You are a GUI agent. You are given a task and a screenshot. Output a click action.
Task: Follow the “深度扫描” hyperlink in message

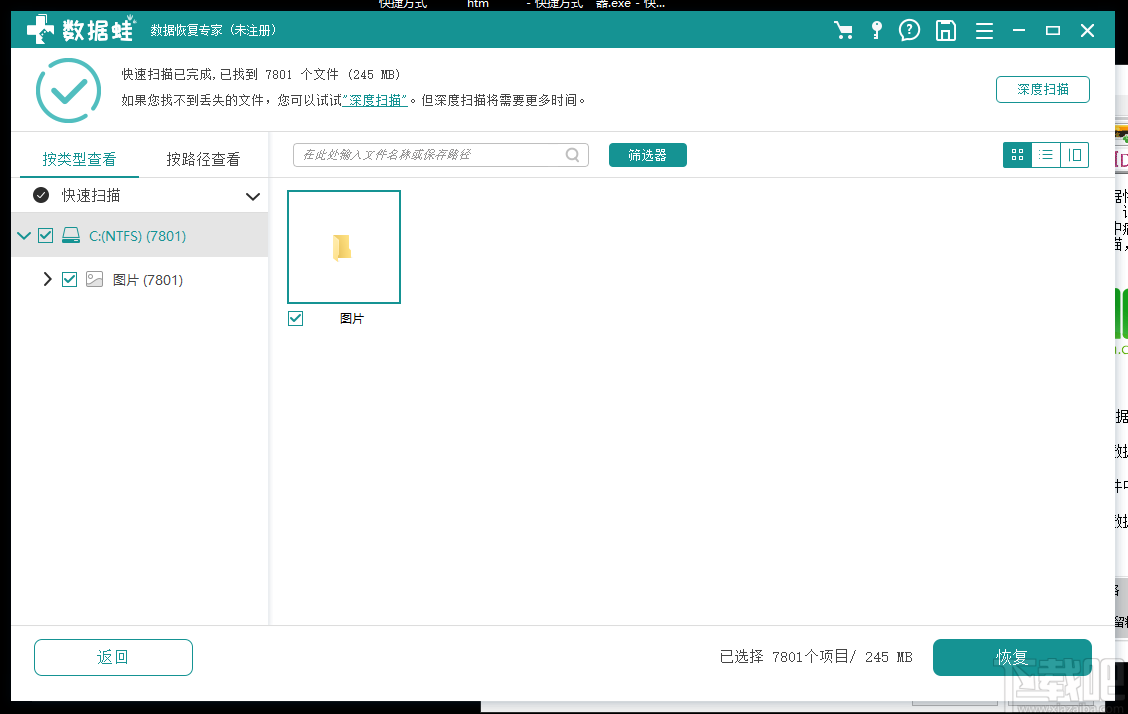click(x=375, y=100)
